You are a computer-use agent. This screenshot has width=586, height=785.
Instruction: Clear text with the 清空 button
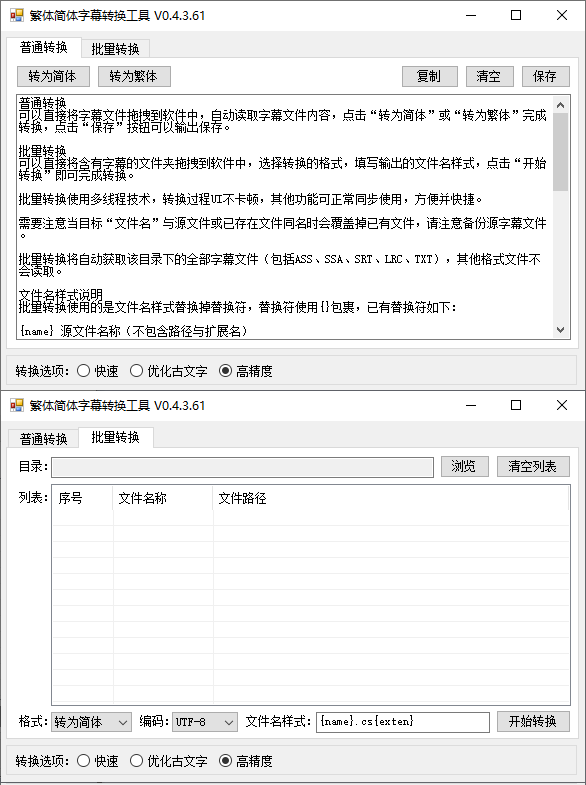(489, 76)
